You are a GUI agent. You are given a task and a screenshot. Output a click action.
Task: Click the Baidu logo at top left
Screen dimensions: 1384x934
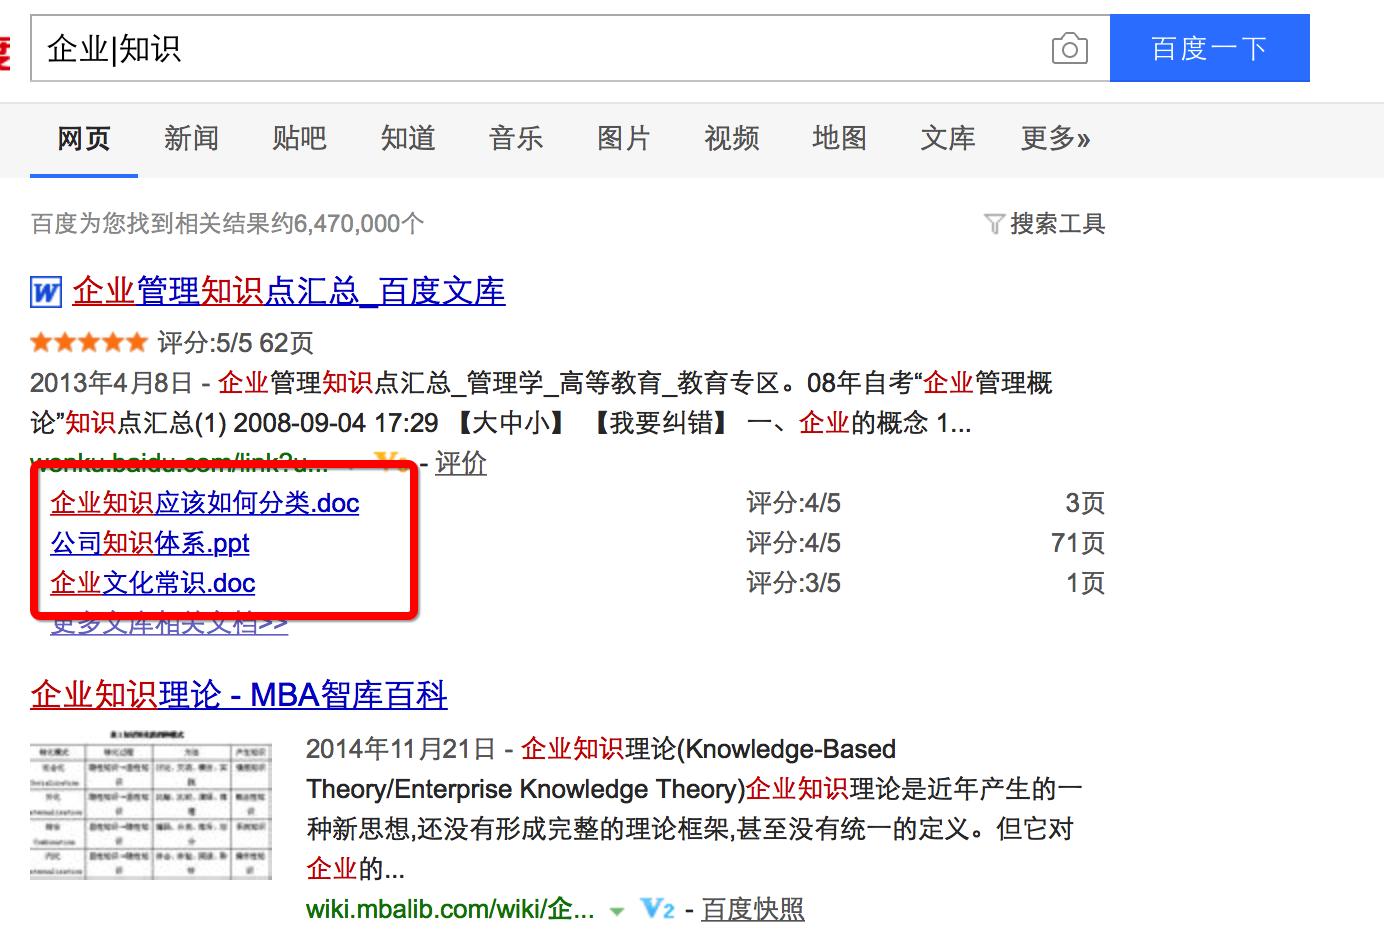(6, 48)
